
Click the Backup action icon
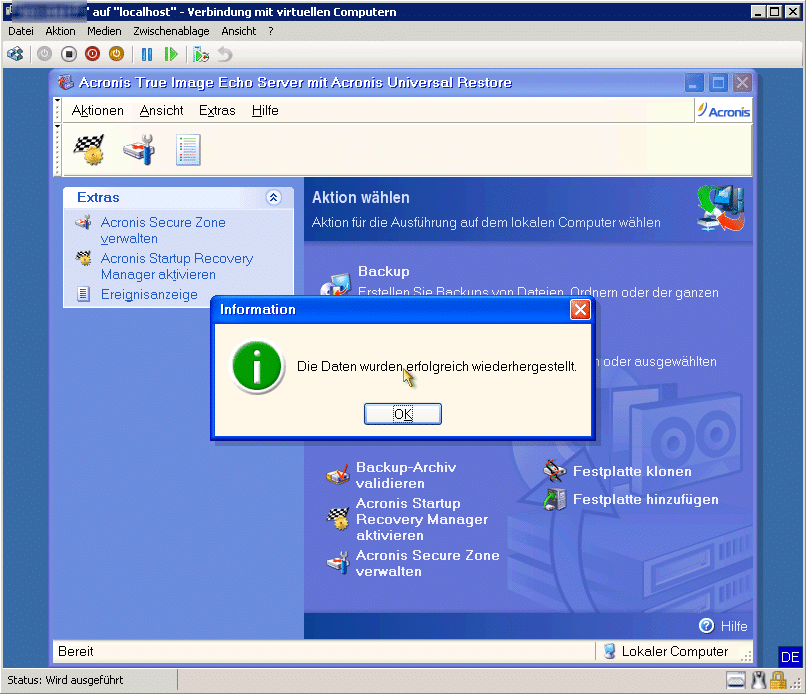pyautogui.click(x=335, y=285)
